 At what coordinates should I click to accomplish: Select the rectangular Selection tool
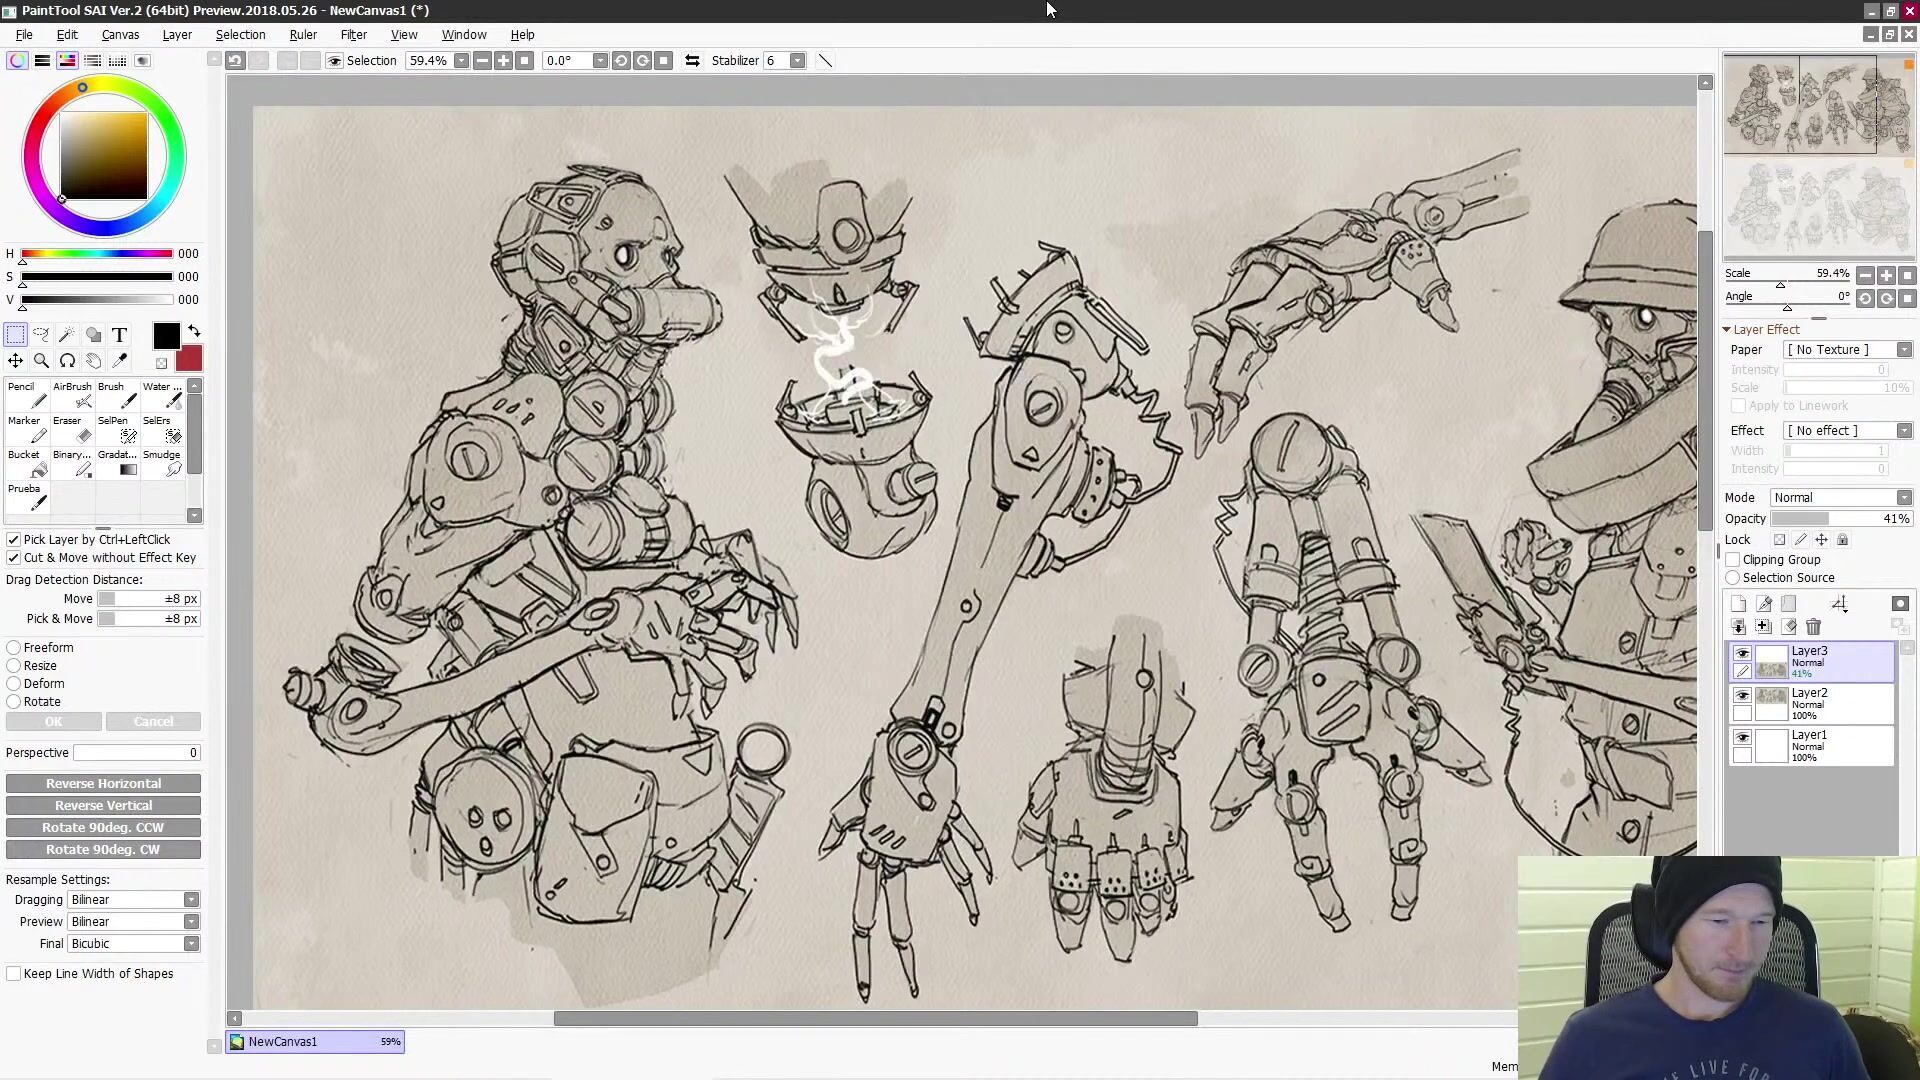point(16,335)
